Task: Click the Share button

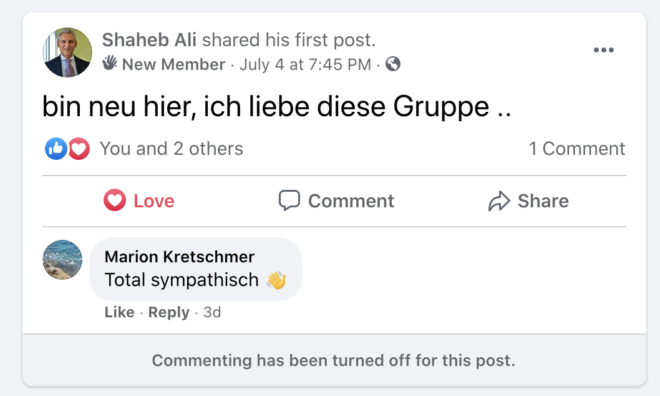Action: tap(528, 201)
